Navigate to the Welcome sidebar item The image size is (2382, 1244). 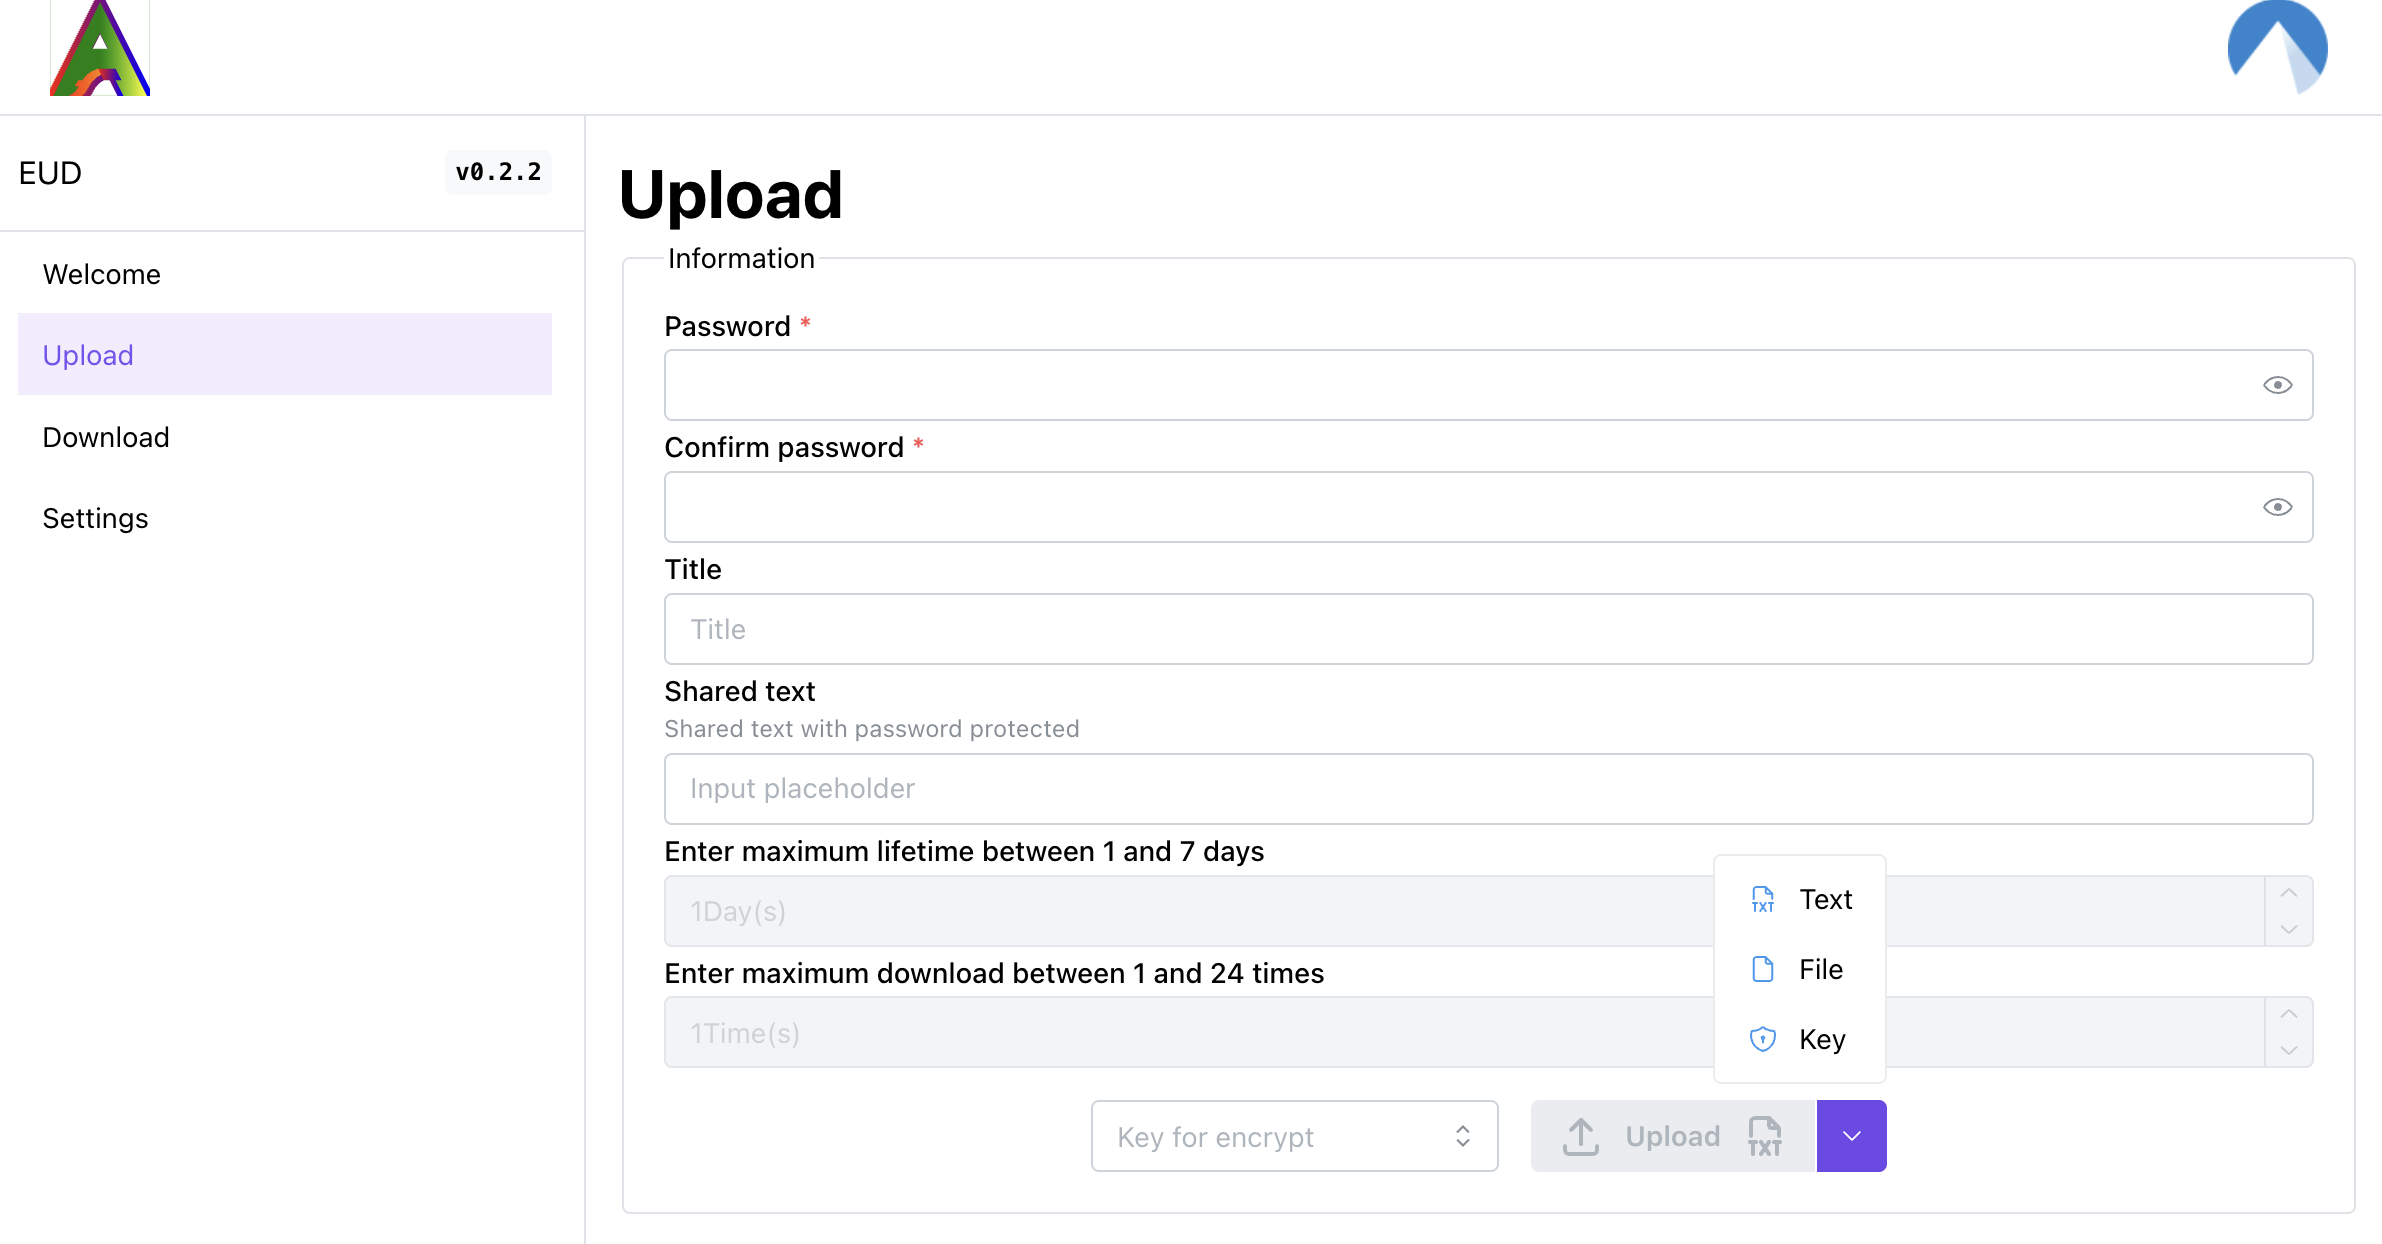point(102,274)
